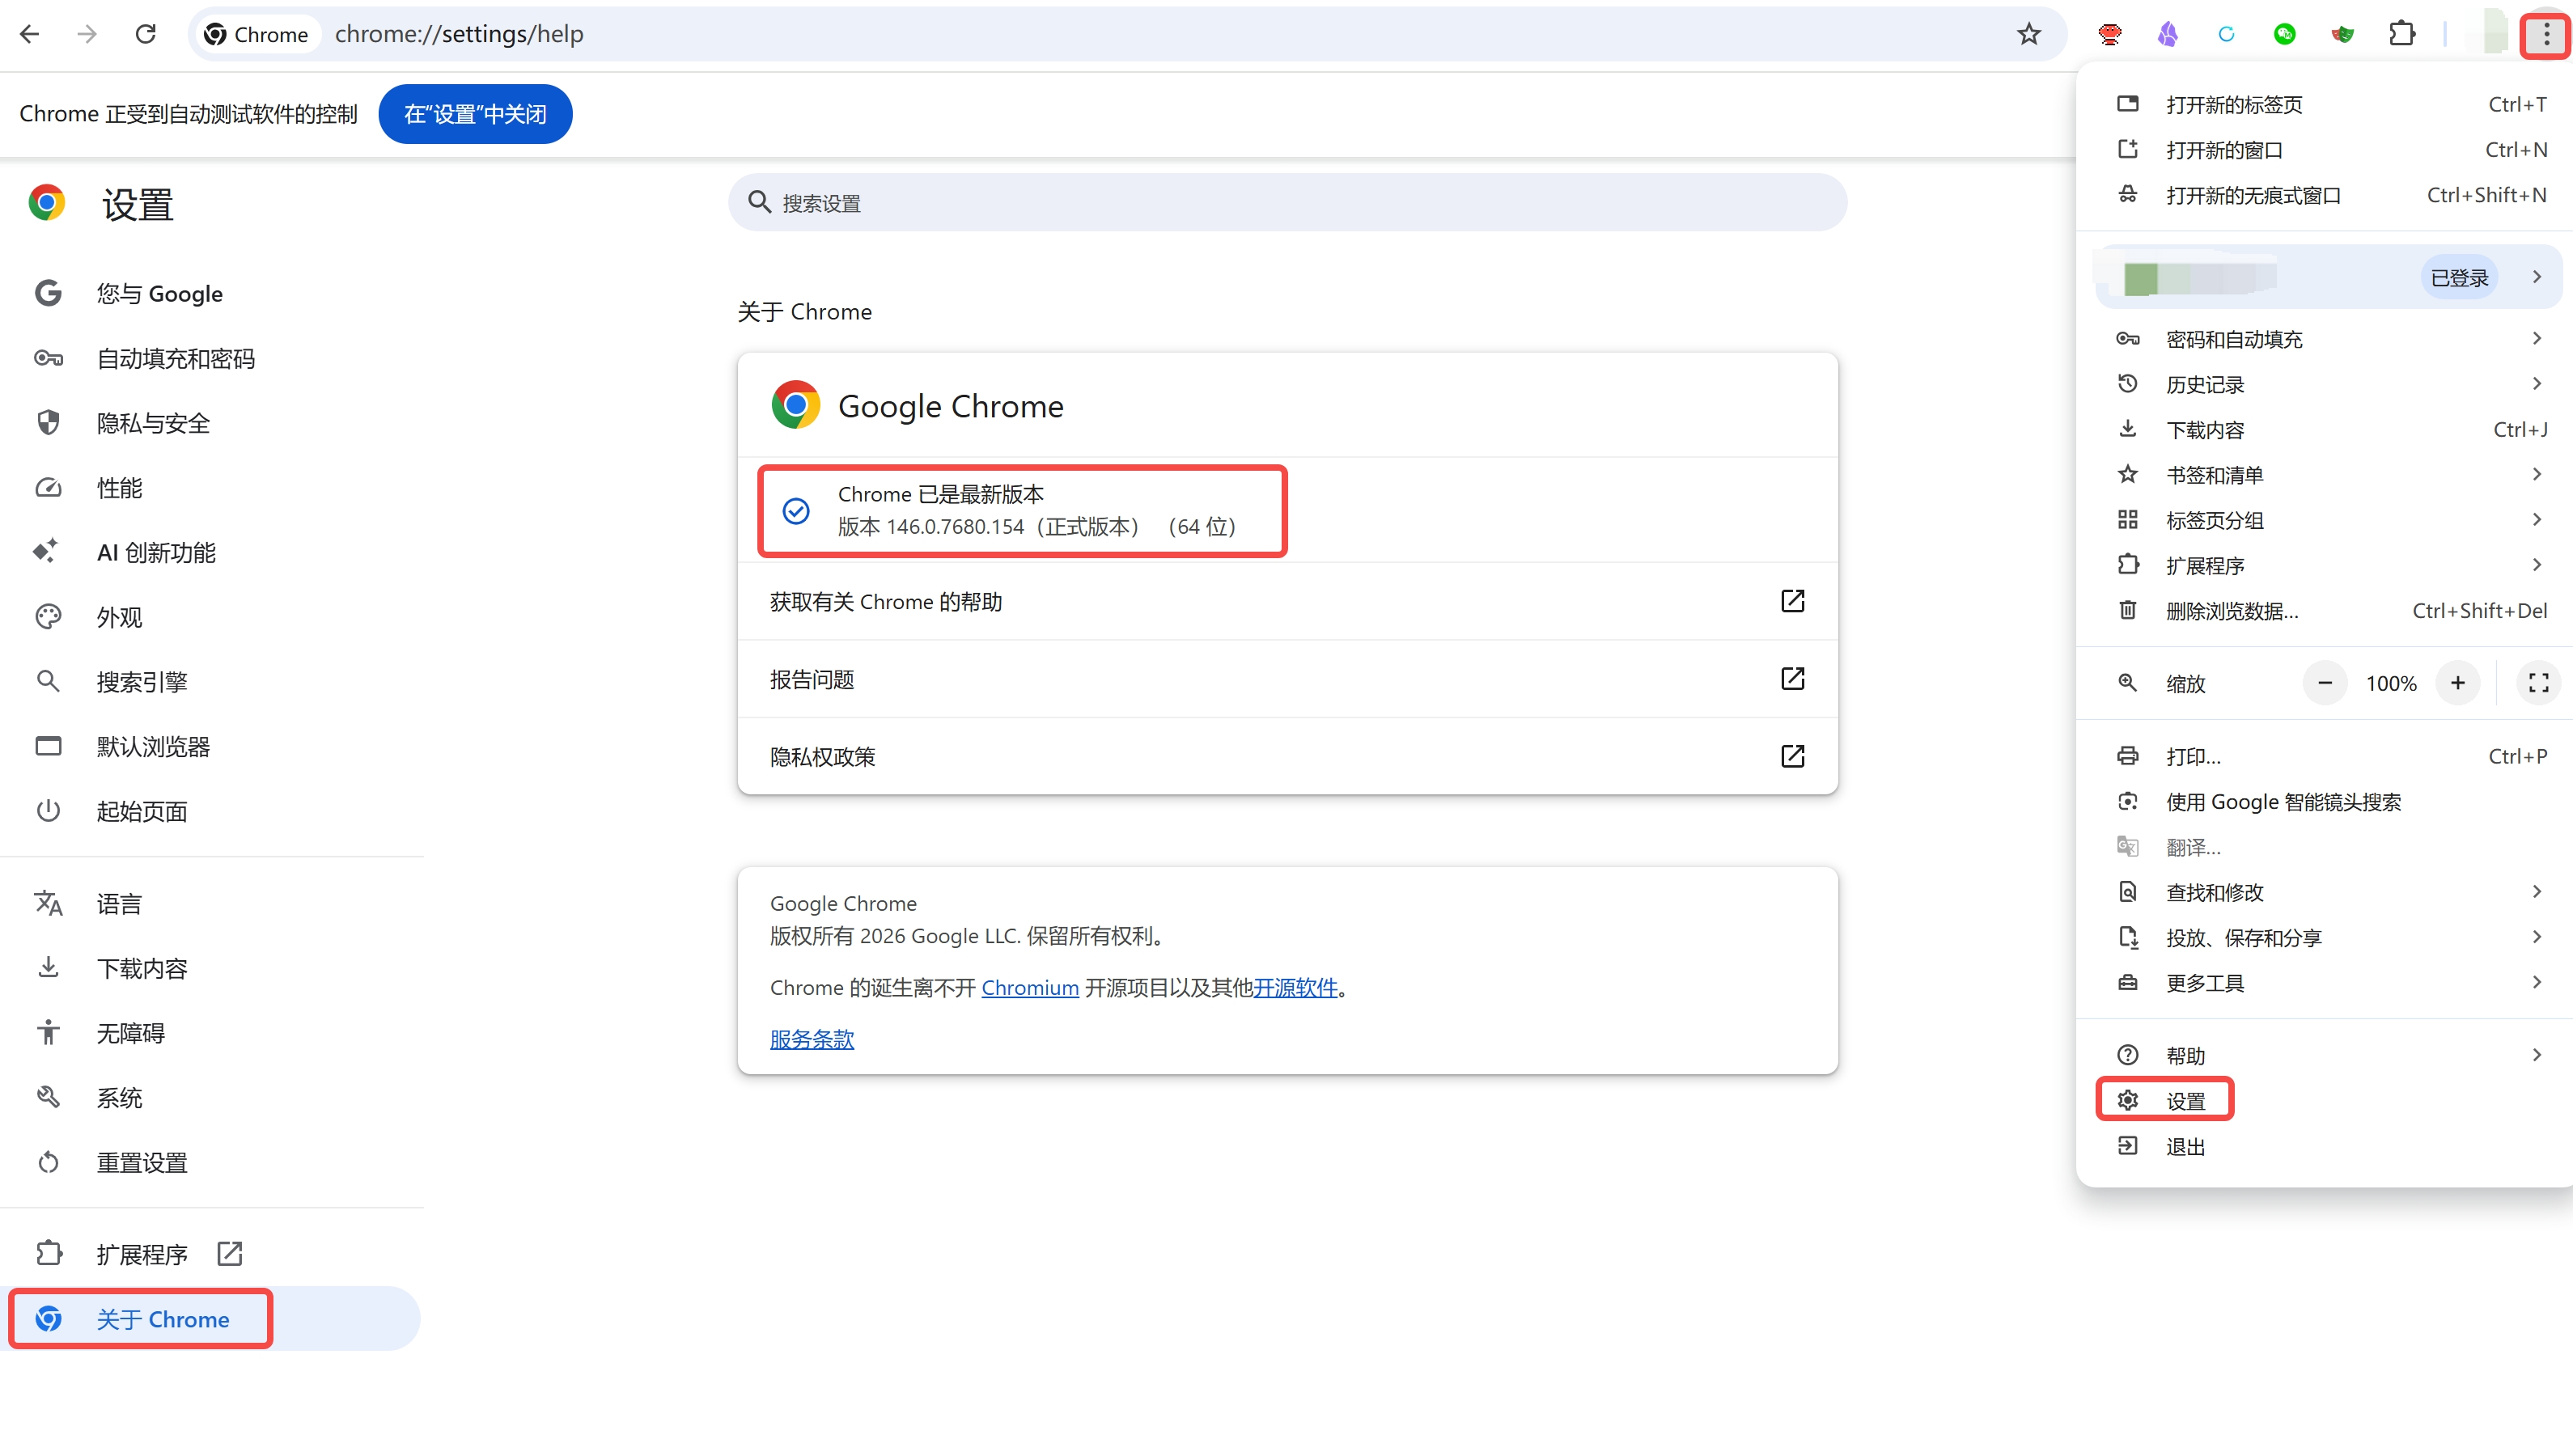Click the browser forward arrow

[x=87, y=34]
